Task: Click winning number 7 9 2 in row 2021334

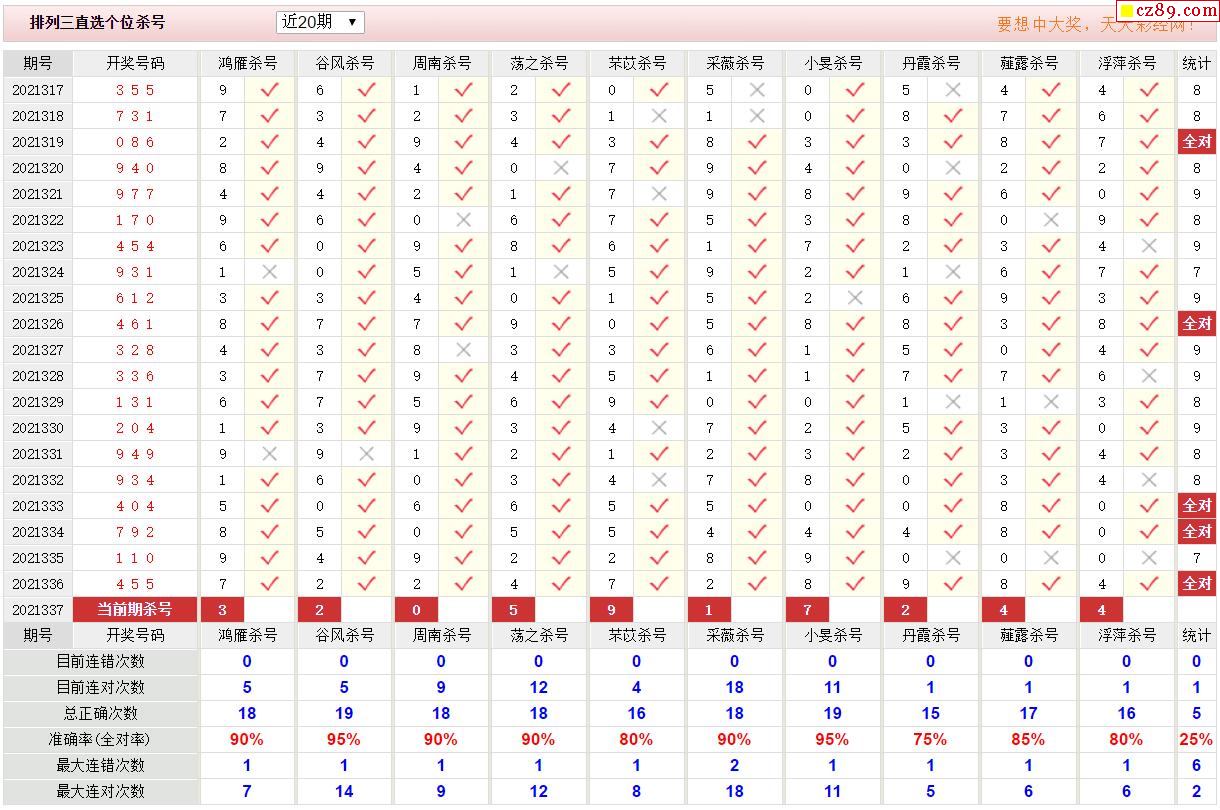Action: click(135, 532)
